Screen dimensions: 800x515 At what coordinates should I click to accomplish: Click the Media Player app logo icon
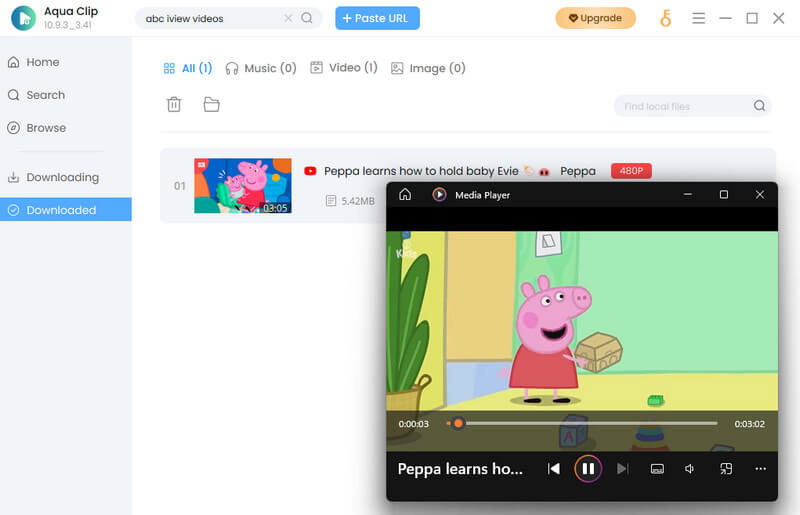pyautogui.click(x=439, y=194)
